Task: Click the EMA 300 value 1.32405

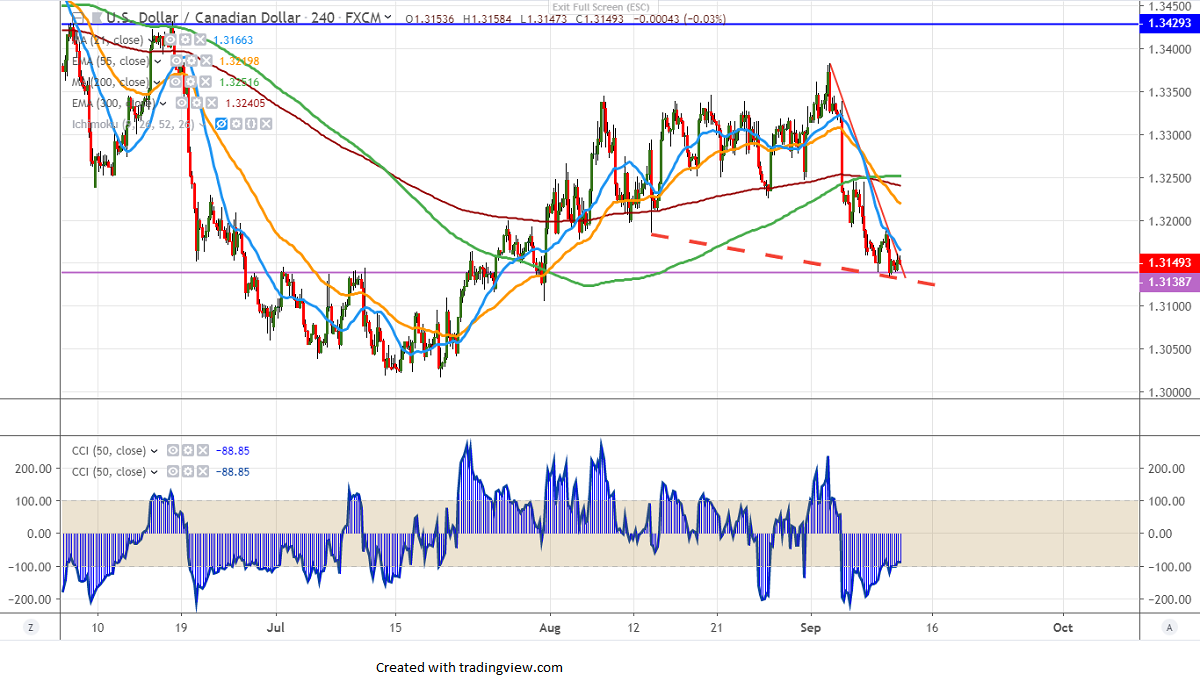Action: click(245, 103)
